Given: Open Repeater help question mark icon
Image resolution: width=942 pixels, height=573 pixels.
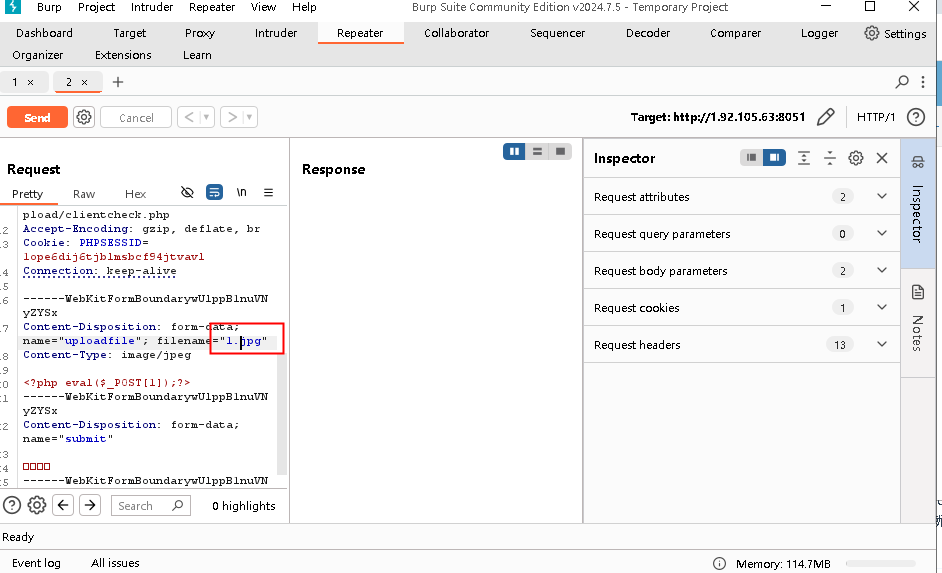Looking at the screenshot, I should [x=916, y=117].
